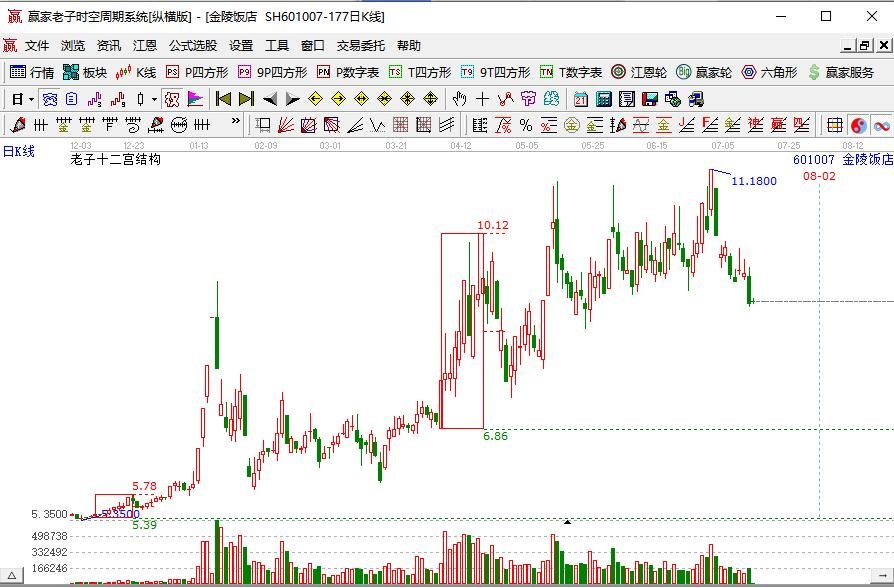Viewport: 894px width, 588px height.
Task: Open the 江恩轮 Gann wheel
Action: (639, 72)
